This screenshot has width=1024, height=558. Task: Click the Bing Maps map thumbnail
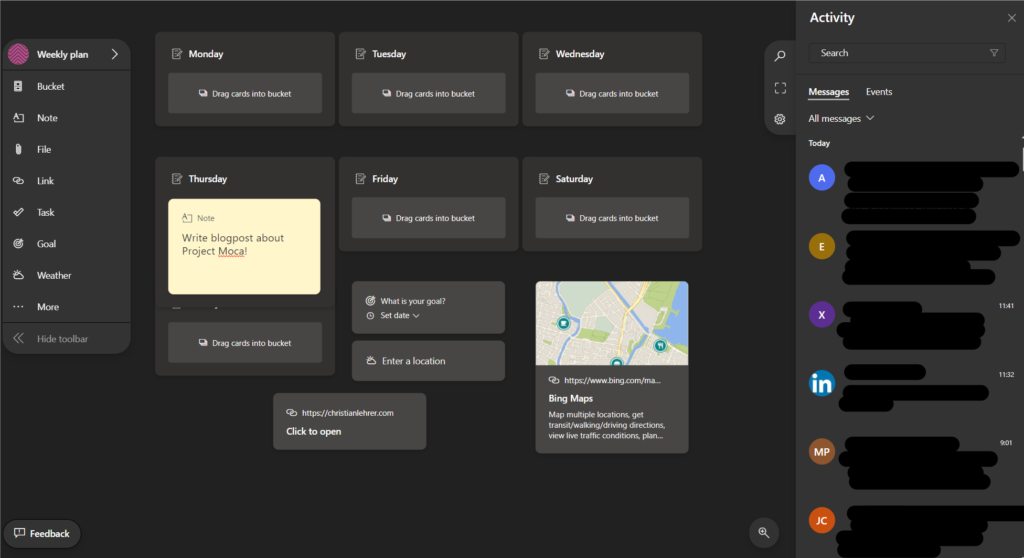tap(612, 323)
